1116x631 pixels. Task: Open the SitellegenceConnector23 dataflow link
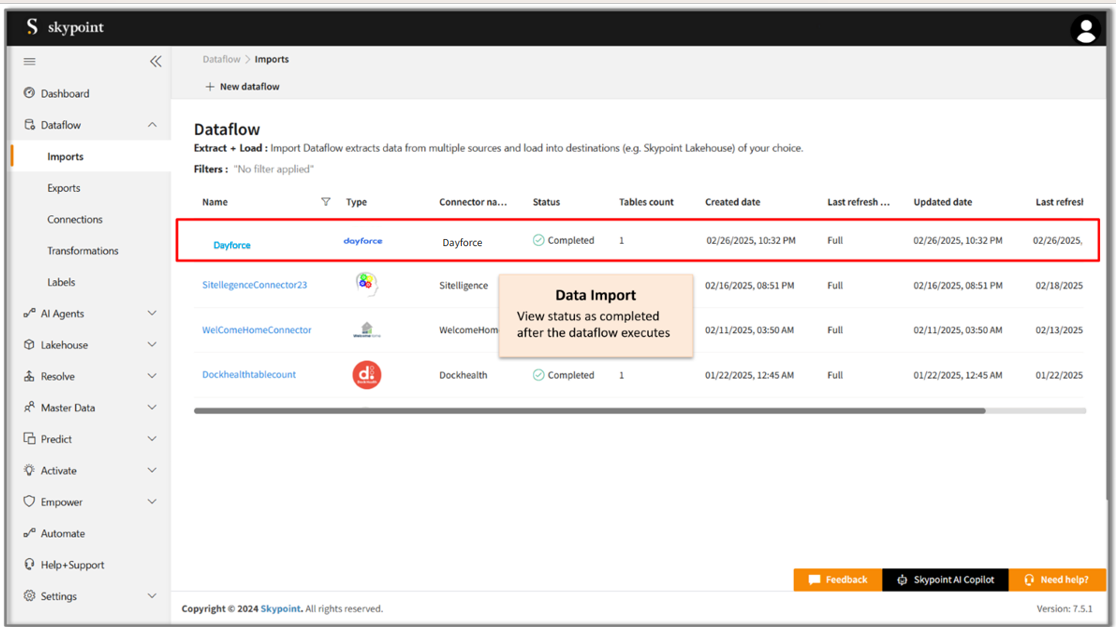coord(255,285)
